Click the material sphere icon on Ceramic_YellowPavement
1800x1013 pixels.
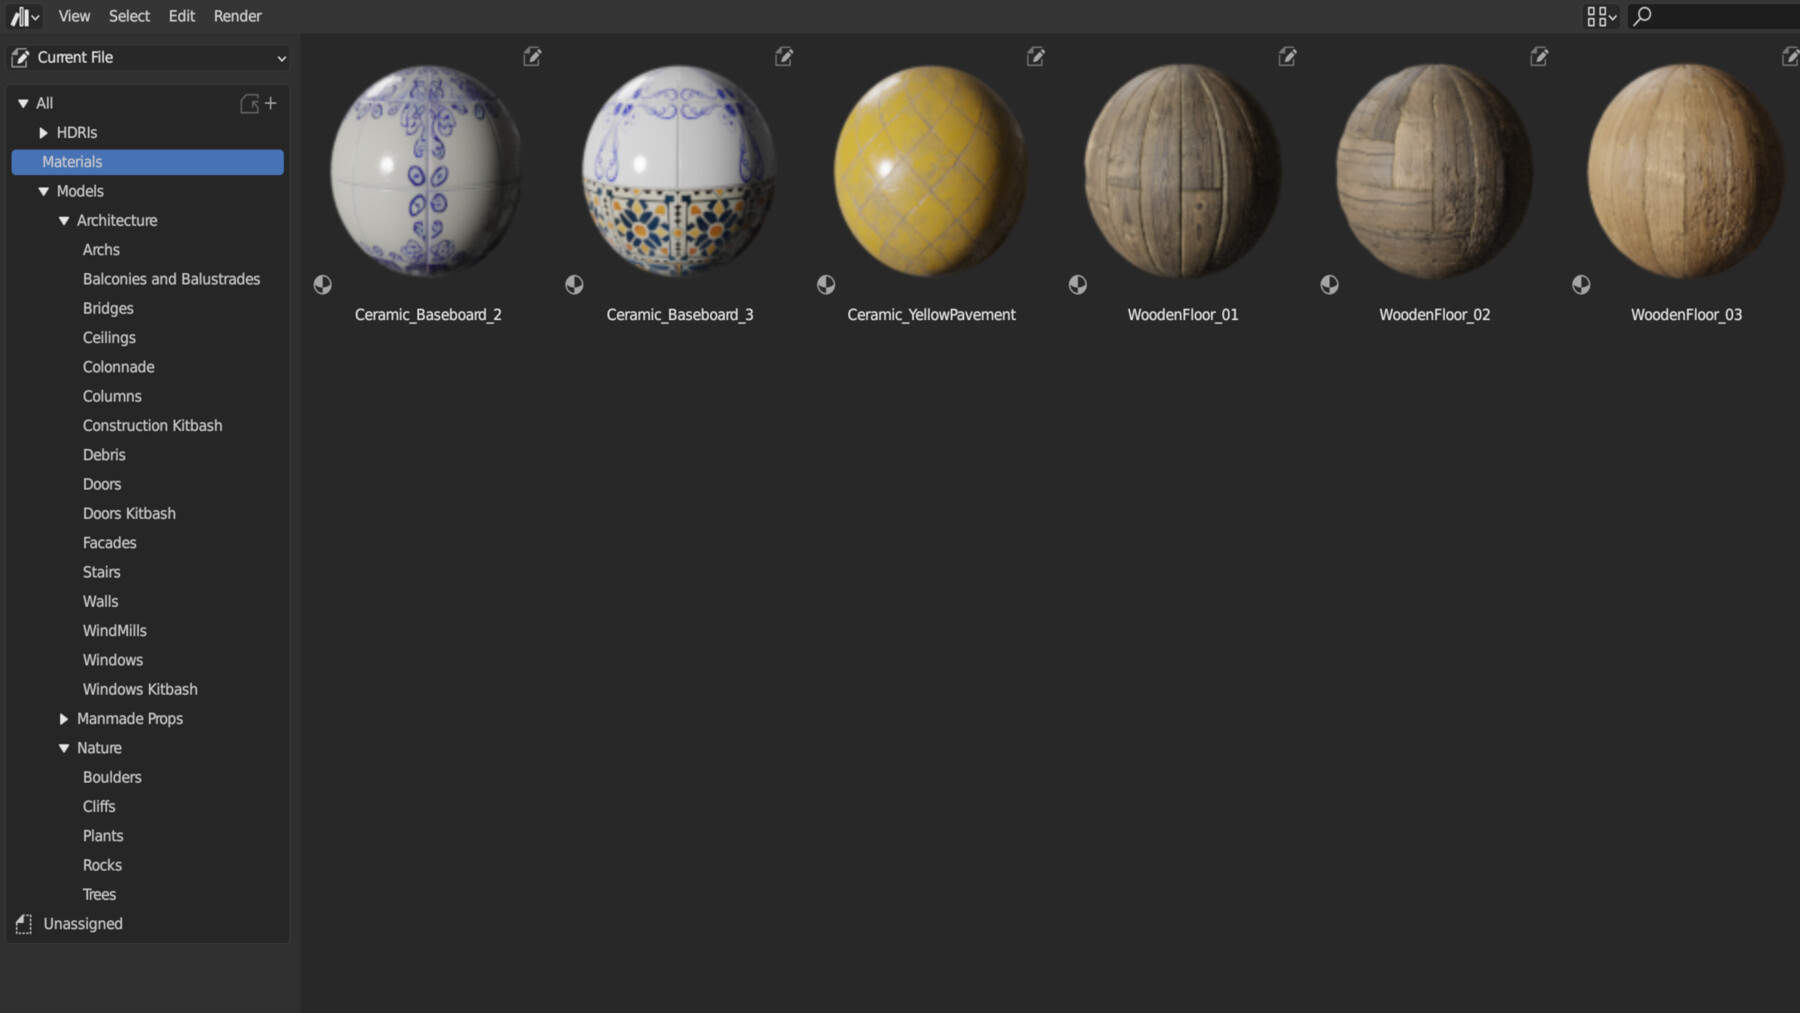pyautogui.click(x=826, y=284)
